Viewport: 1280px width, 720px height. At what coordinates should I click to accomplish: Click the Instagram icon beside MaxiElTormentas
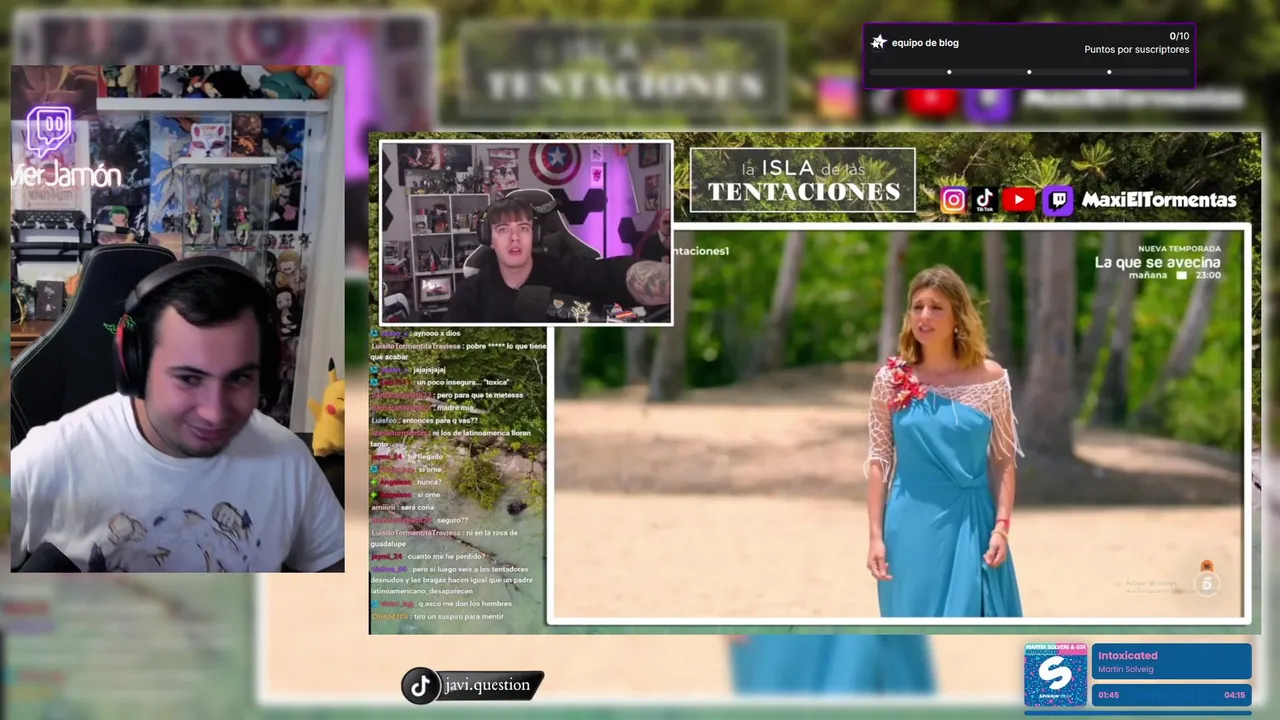click(953, 200)
